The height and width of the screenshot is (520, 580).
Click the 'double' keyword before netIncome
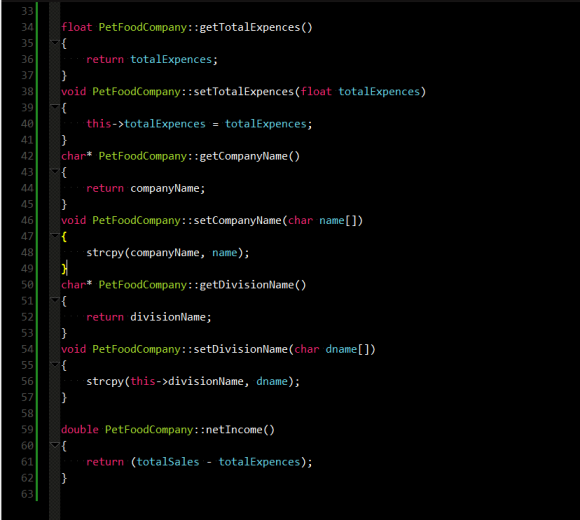80,429
